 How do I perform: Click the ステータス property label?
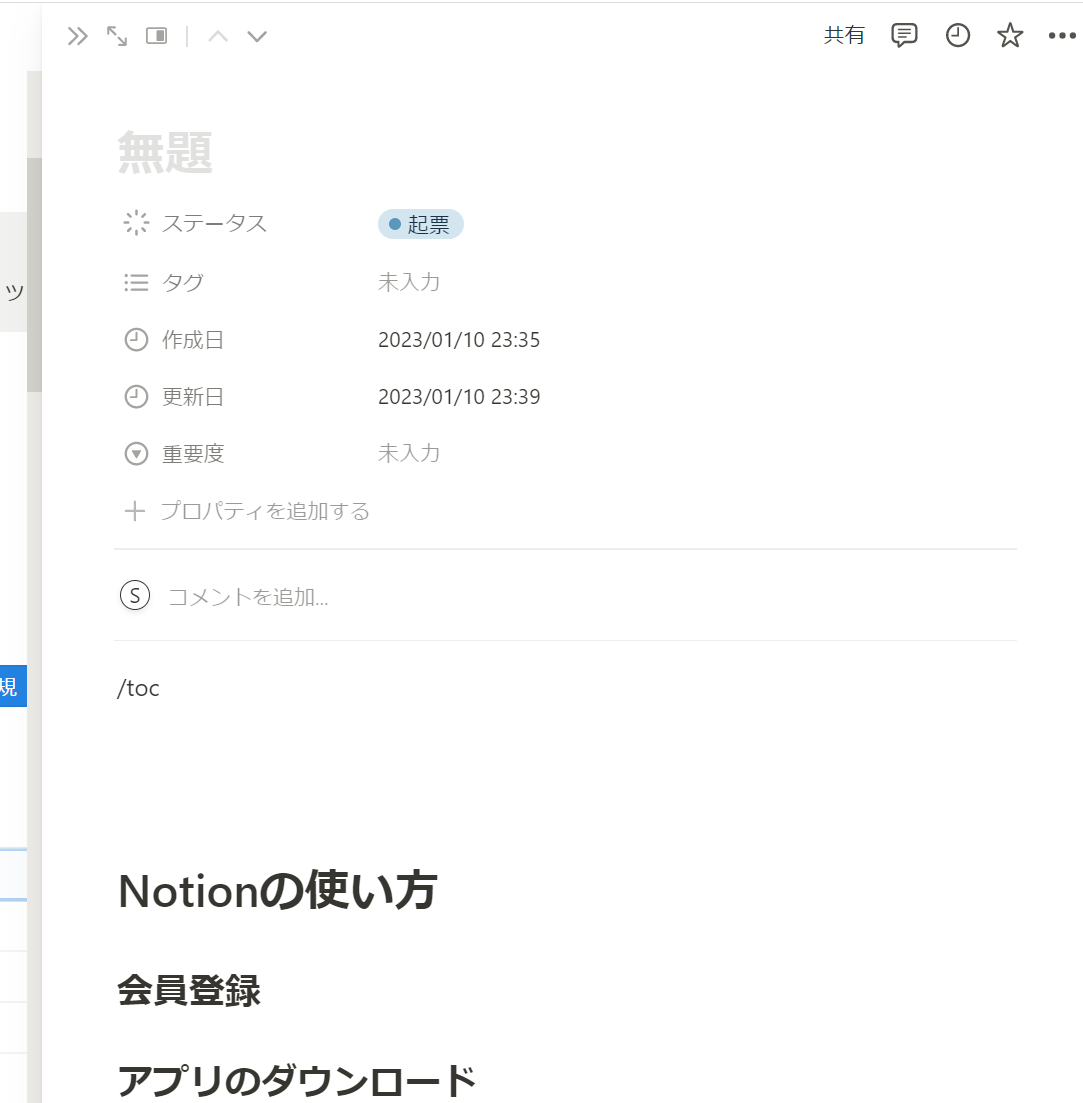pos(214,224)
